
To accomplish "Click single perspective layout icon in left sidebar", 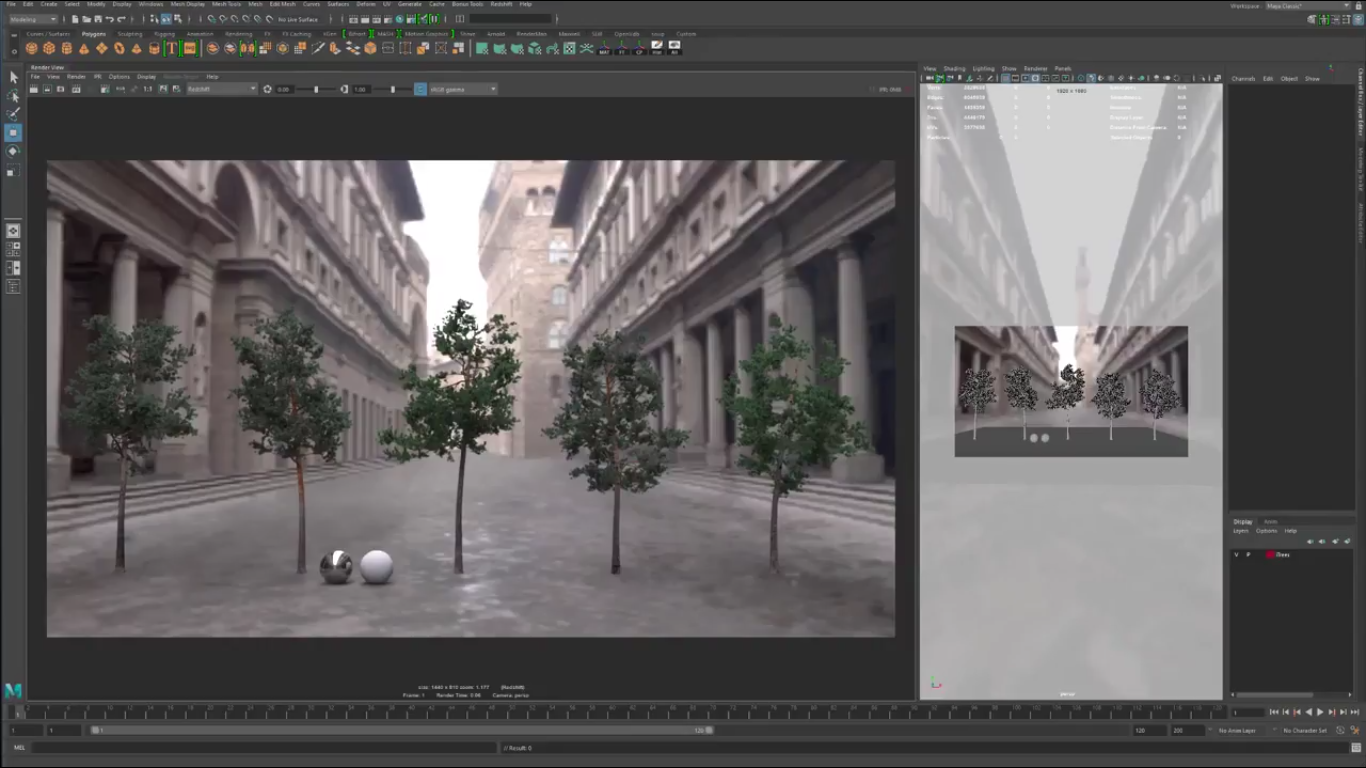I will point(13,231).
